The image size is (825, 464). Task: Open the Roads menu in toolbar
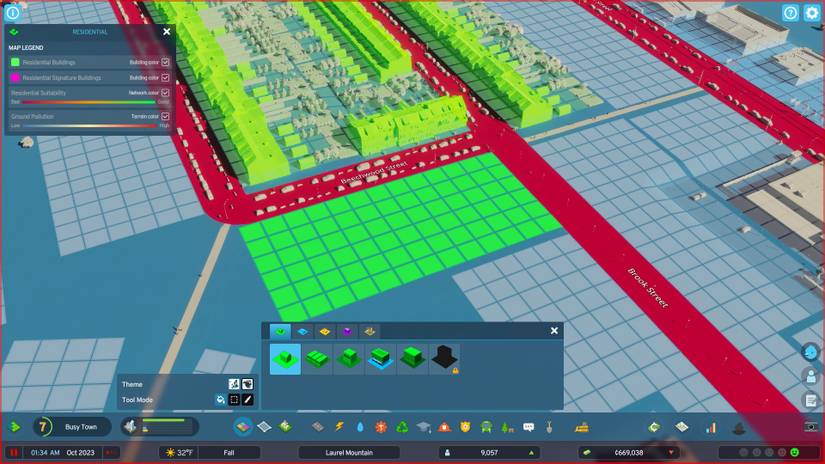(318, 427)
